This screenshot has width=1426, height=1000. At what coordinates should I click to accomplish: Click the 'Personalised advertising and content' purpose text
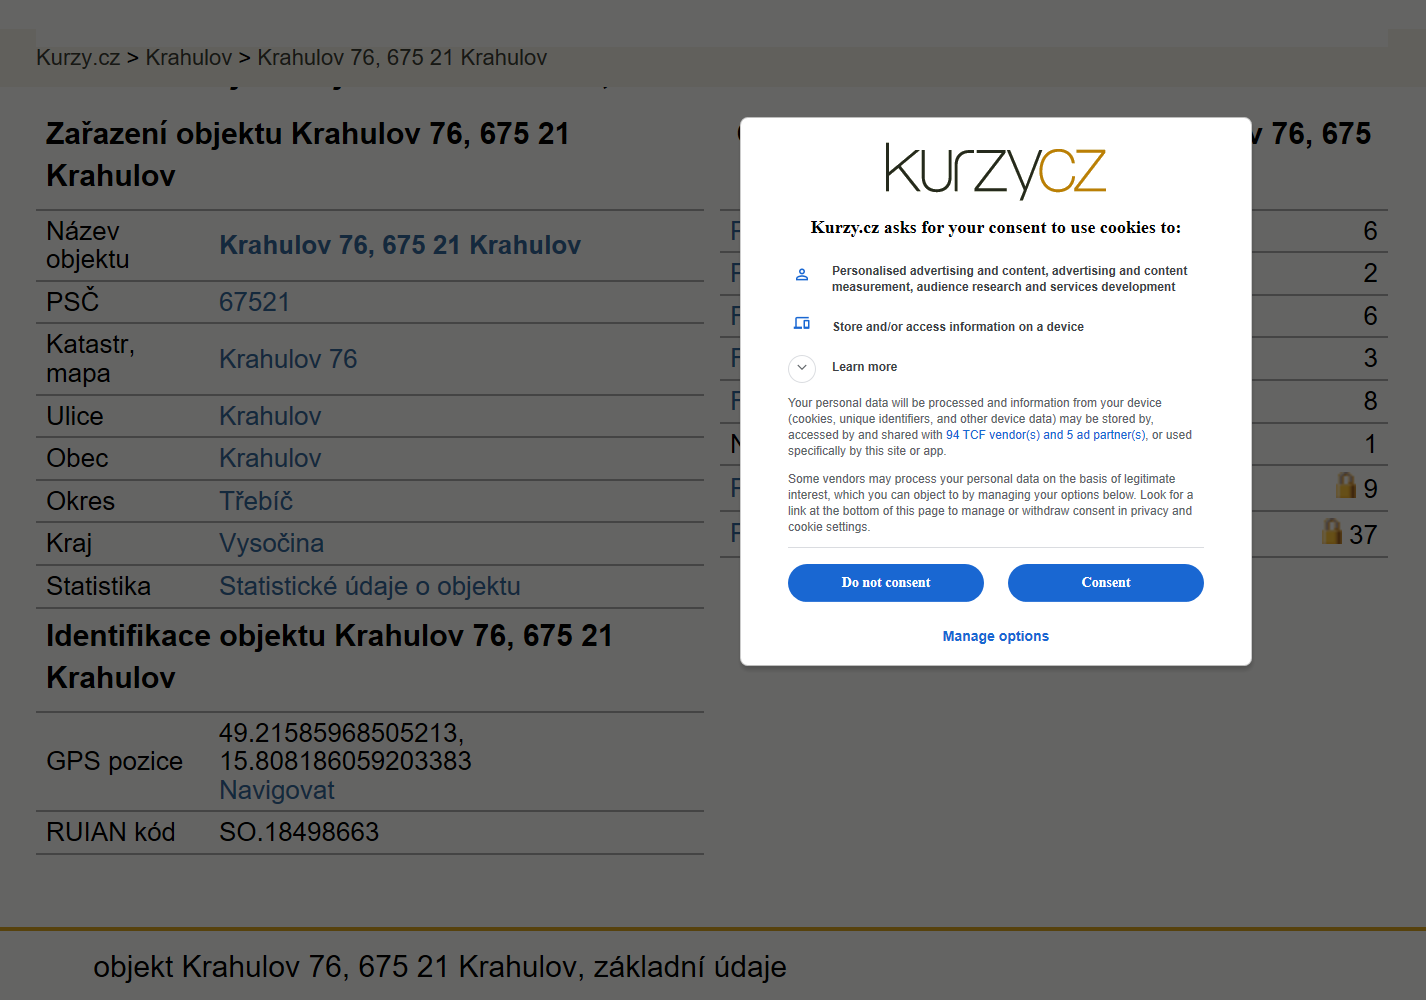[x=1009, y=279]
